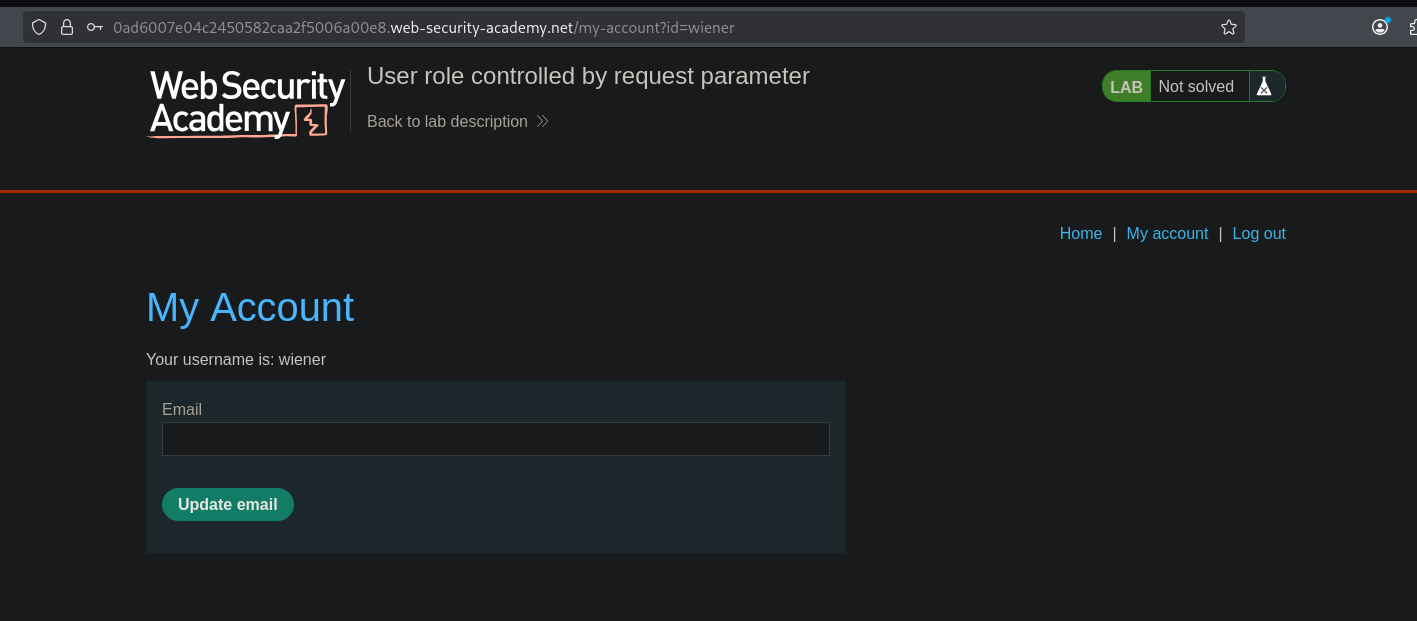Open the Home page link
Viewport: 1417px width, 621px height.
[1080, 233]
